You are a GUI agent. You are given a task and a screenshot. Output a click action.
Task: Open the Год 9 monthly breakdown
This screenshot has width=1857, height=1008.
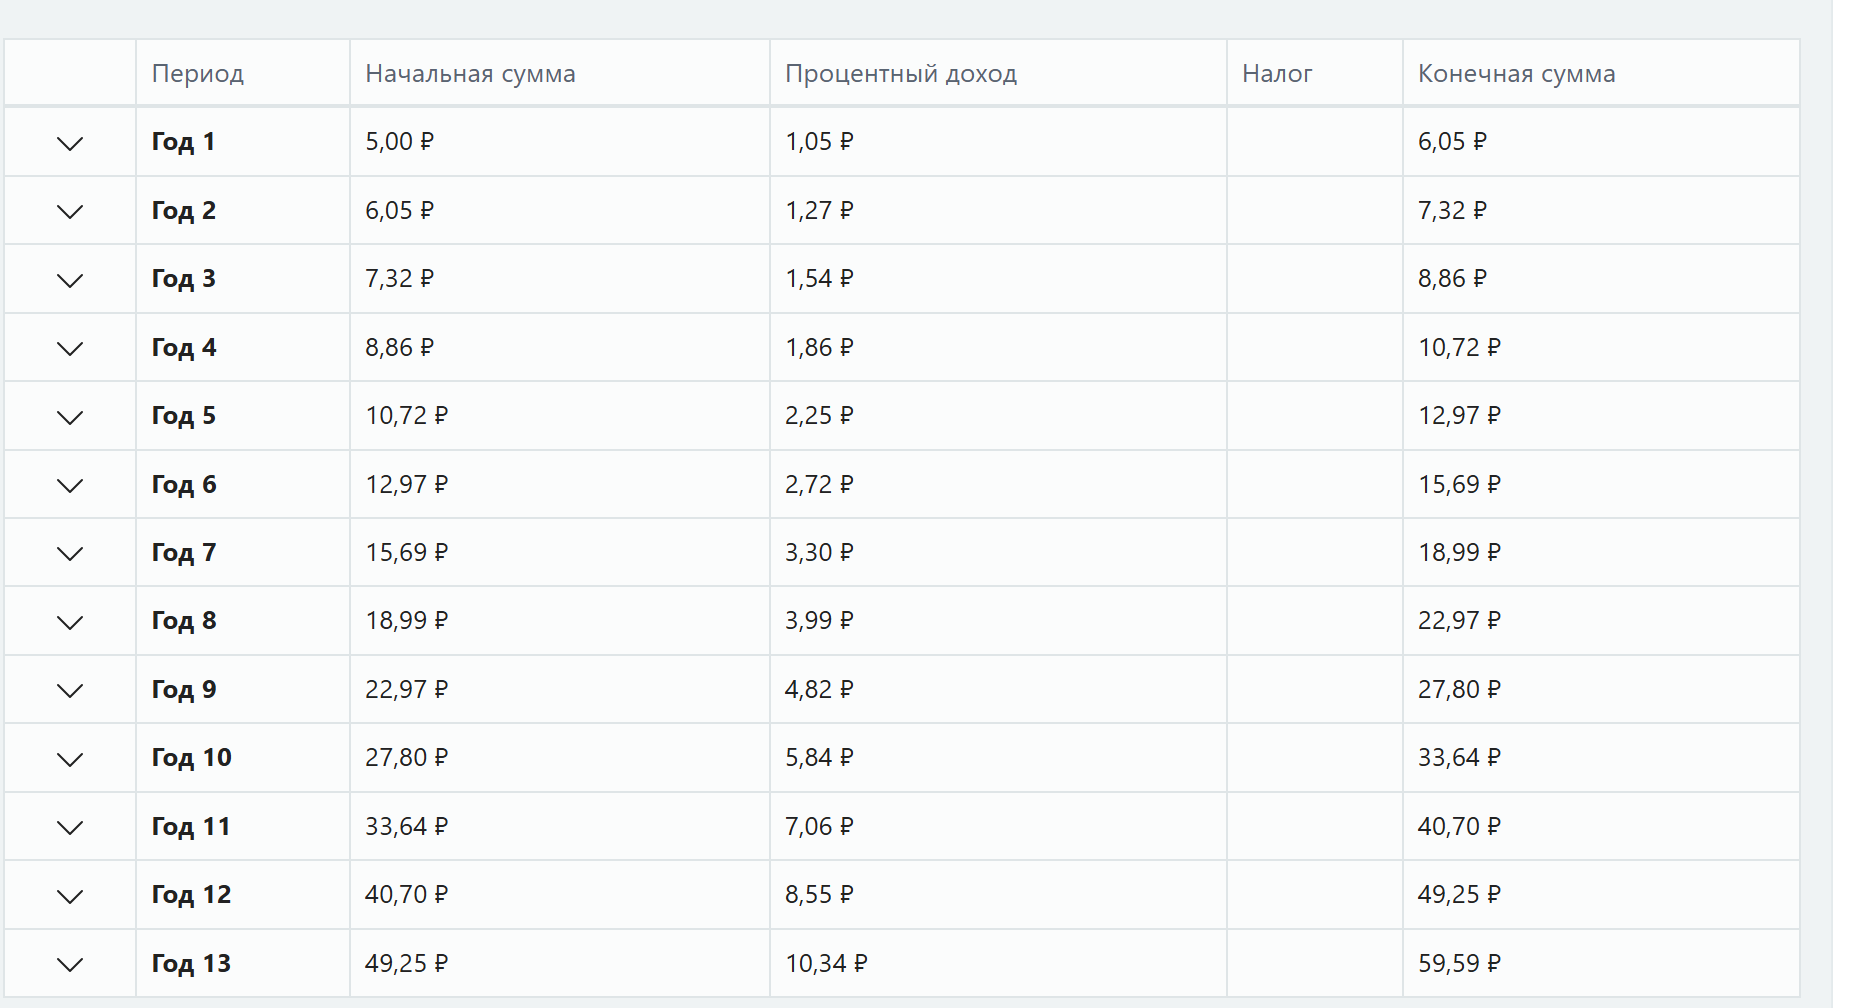click(70, 690)
